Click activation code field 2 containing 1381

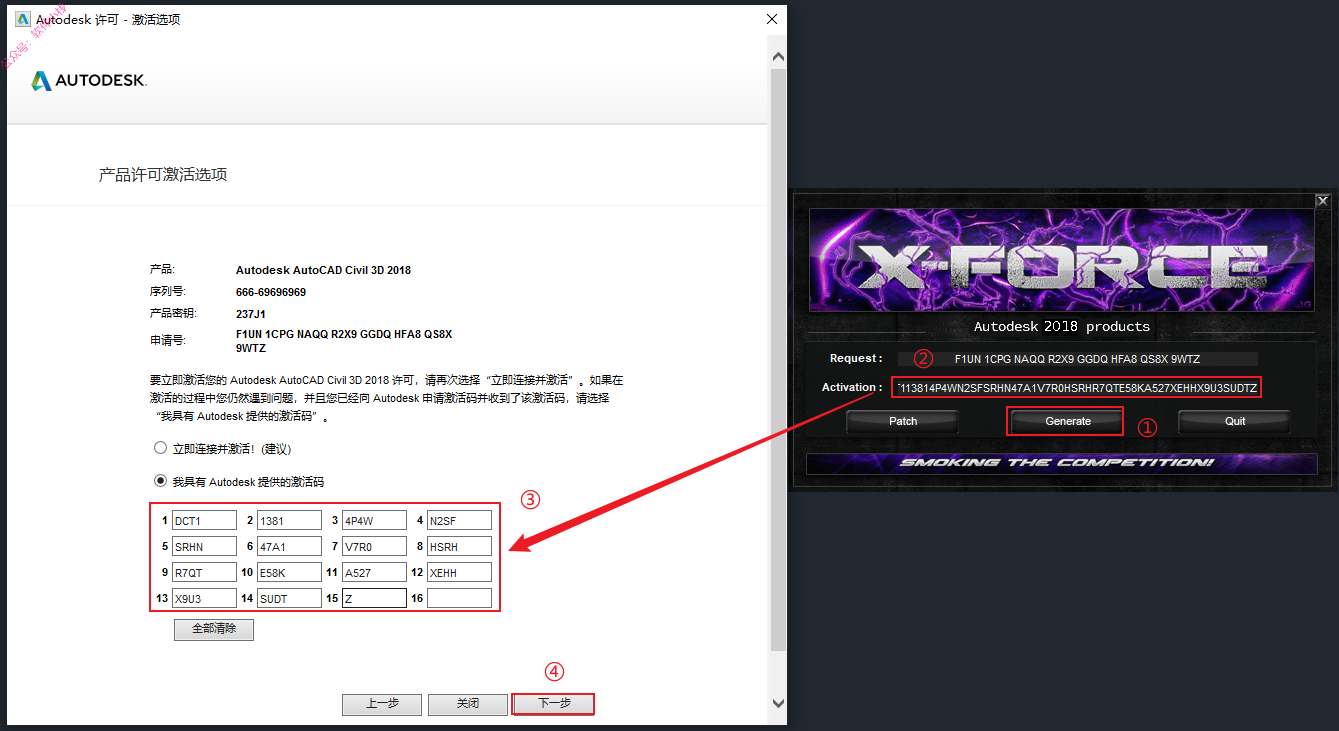(x=289, y=520)
